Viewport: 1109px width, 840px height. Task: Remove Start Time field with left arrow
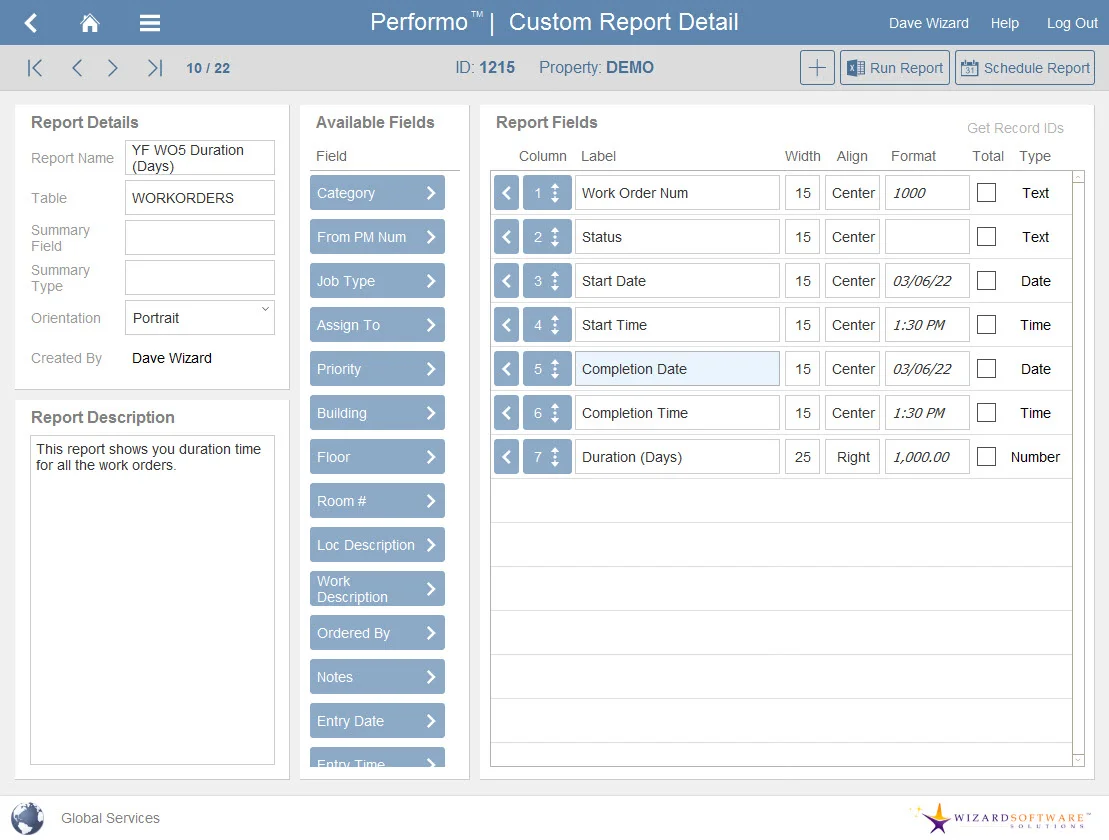pyautogui.click(x=506, y=325)
